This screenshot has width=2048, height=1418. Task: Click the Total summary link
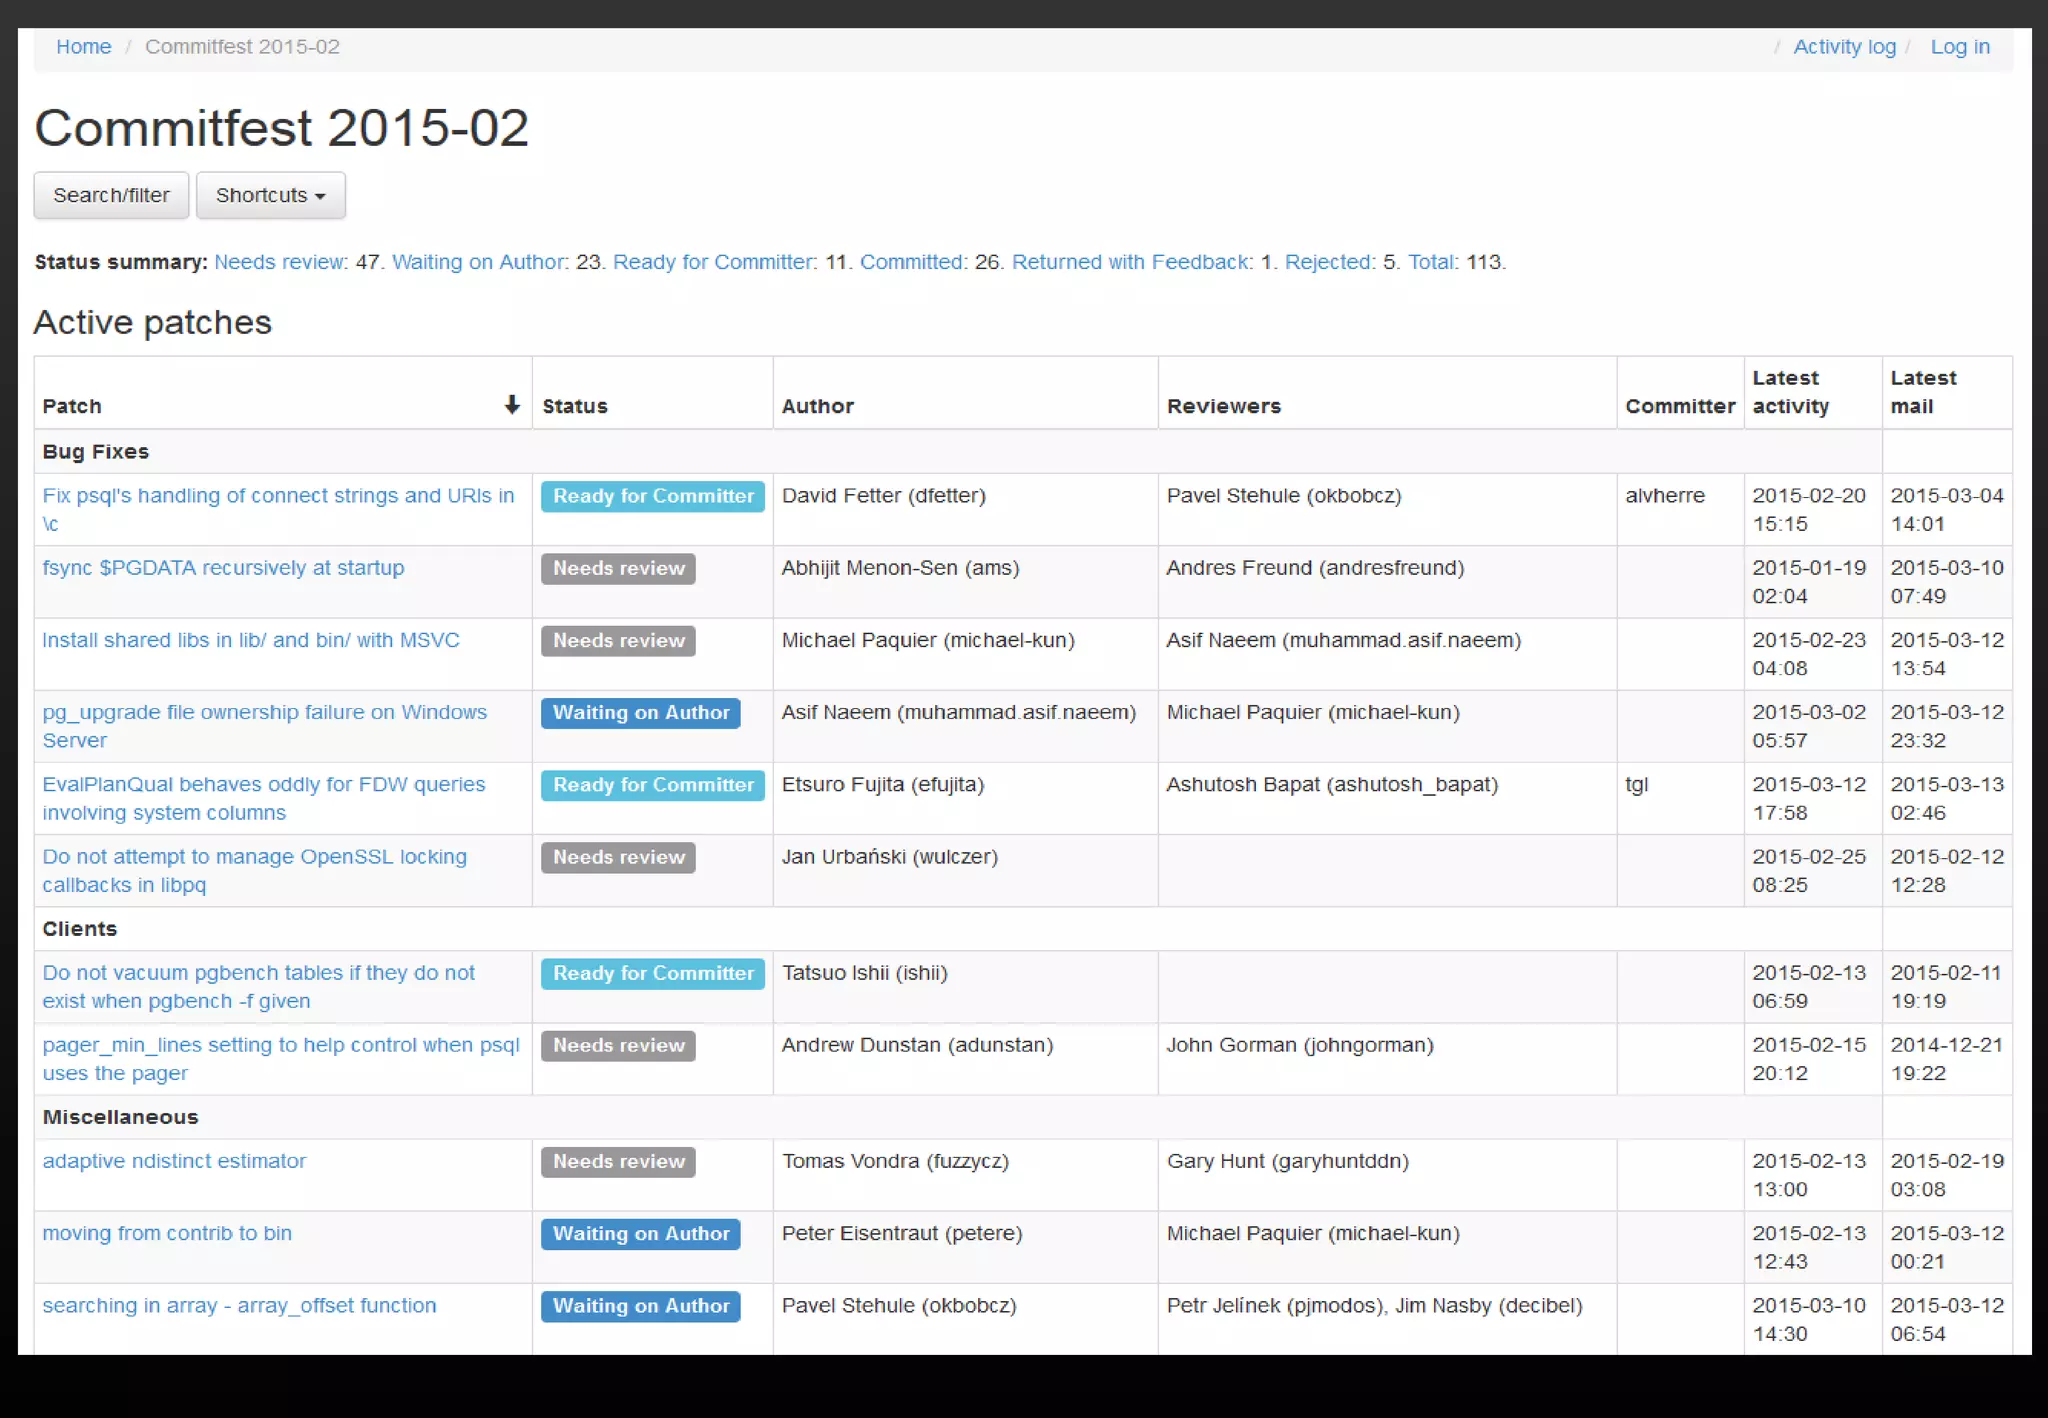(1431, 262)
